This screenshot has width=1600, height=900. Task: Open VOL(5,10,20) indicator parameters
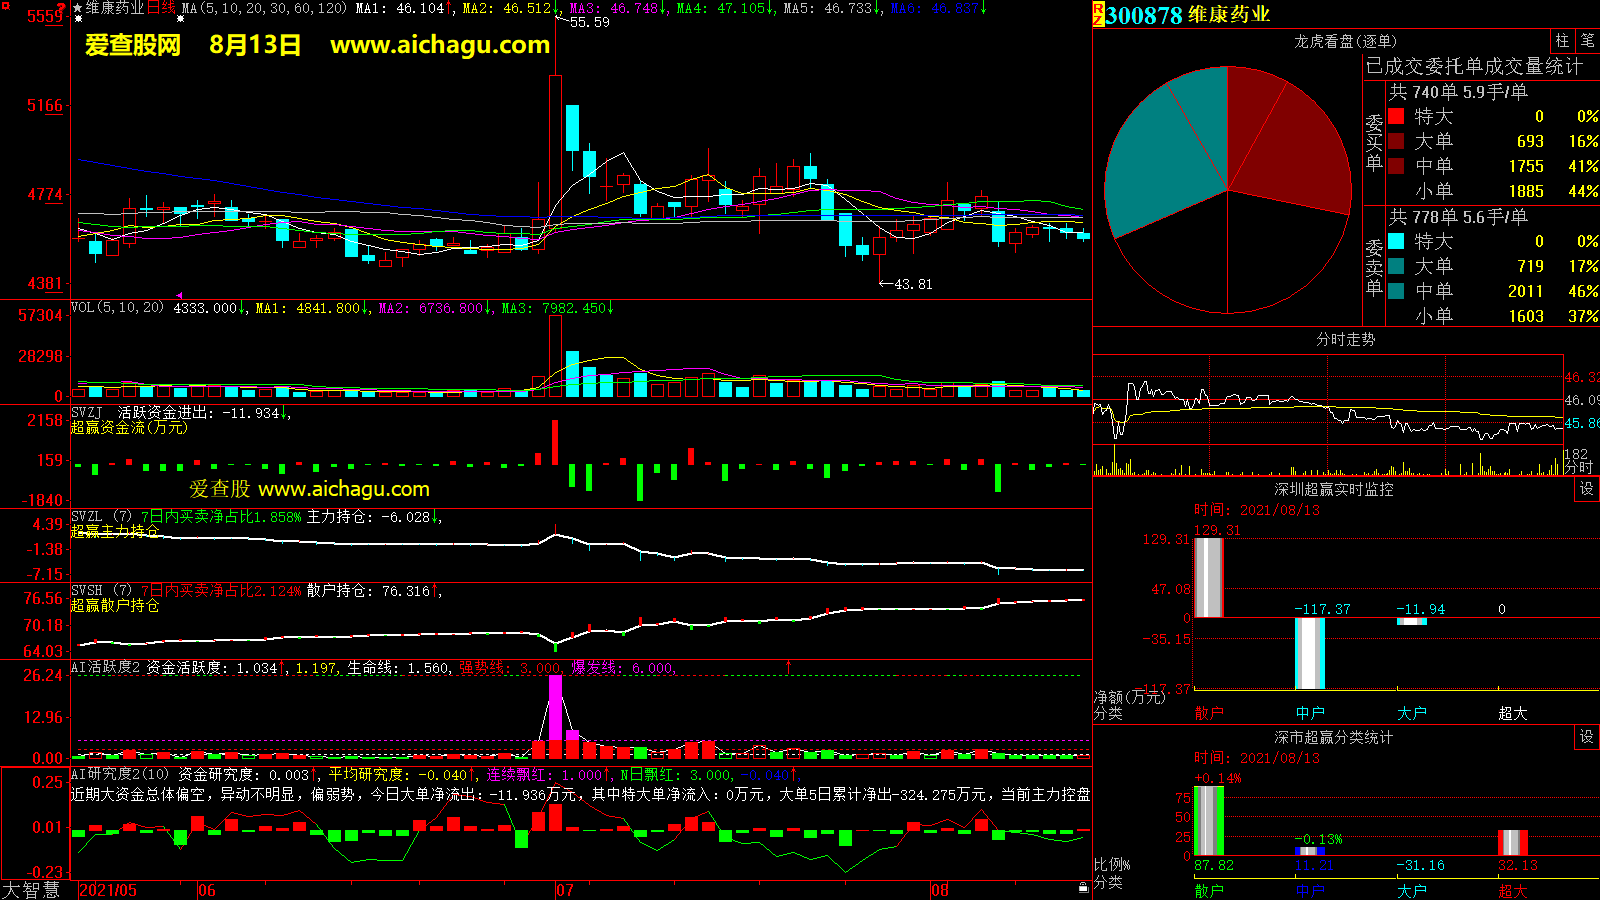[117, 308]
